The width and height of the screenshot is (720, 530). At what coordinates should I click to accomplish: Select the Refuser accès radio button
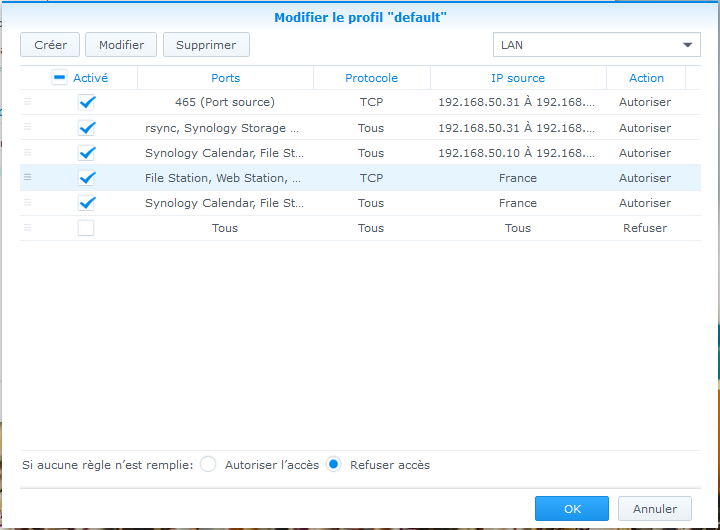[x=334, y=464]
